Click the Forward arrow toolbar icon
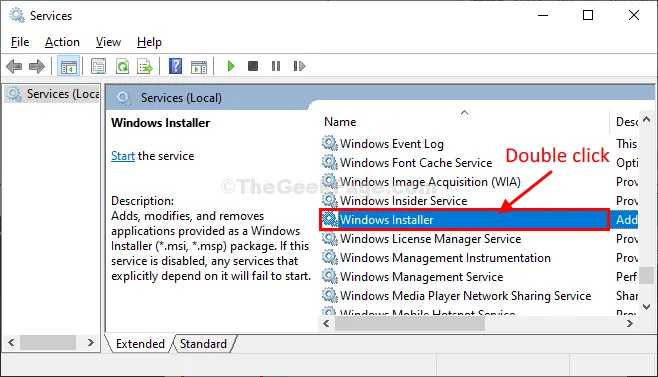Image resolution: width=658 pixels, height=377 pixels. pyautogui.click(x=37, y=66)
